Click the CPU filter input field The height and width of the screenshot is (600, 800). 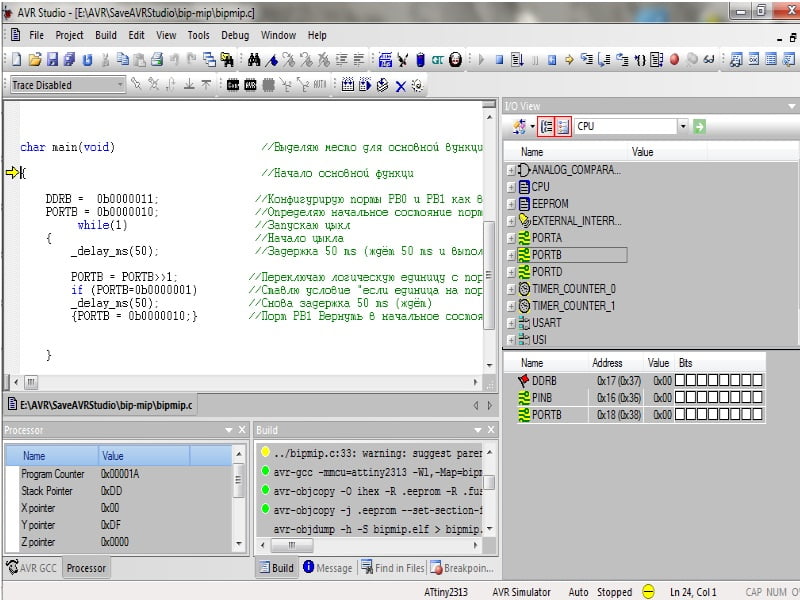click(x=626, y=126)
